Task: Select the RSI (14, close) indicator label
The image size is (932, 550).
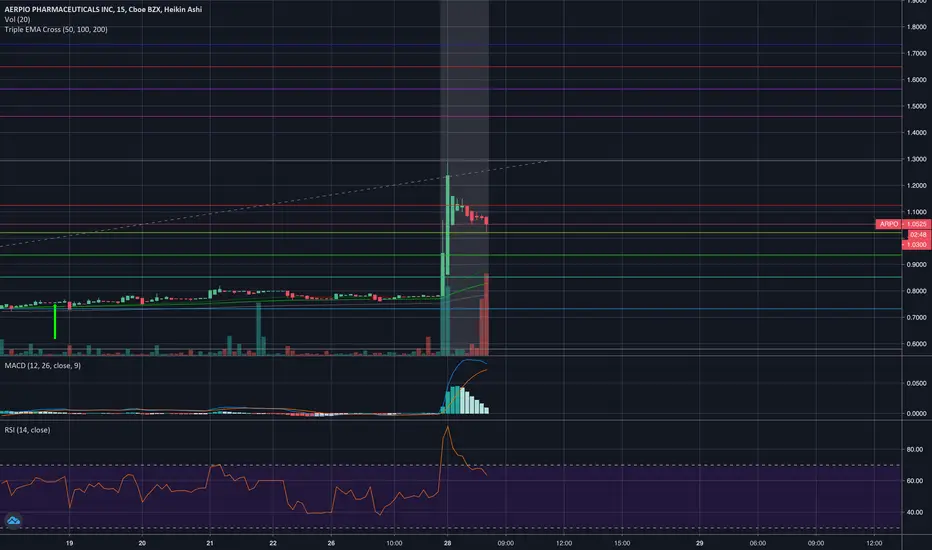Action: (27, 429)
